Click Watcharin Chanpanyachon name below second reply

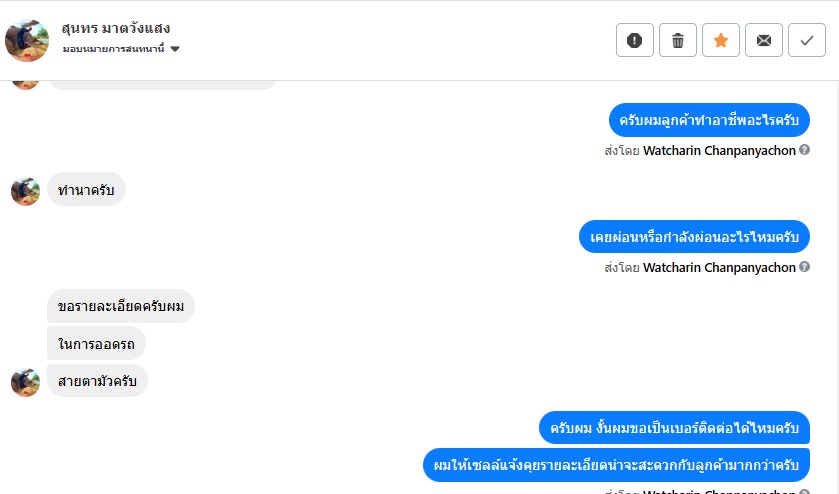719,267
